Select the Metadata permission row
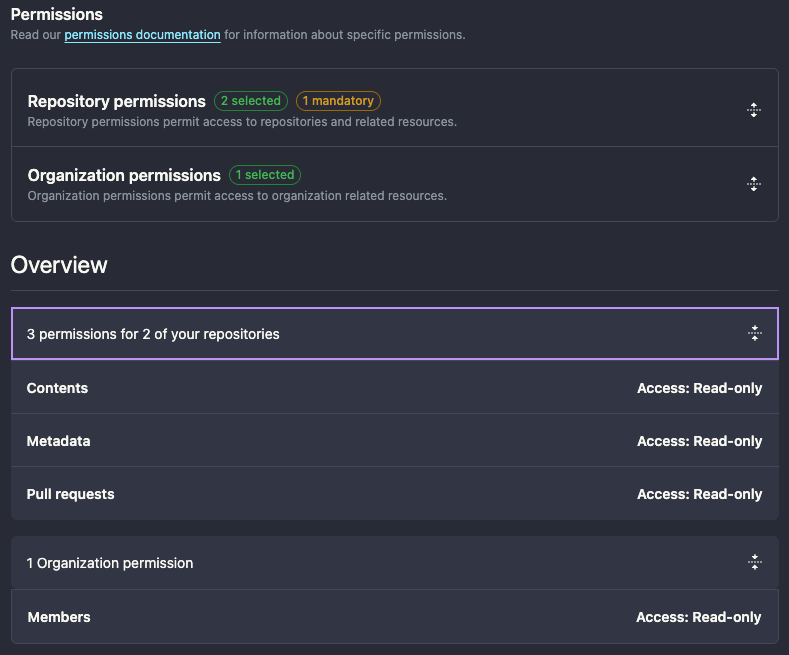Image resolution: width=789 pixels, height=655 pixels. pyautogui.click(x=58, y=441)
